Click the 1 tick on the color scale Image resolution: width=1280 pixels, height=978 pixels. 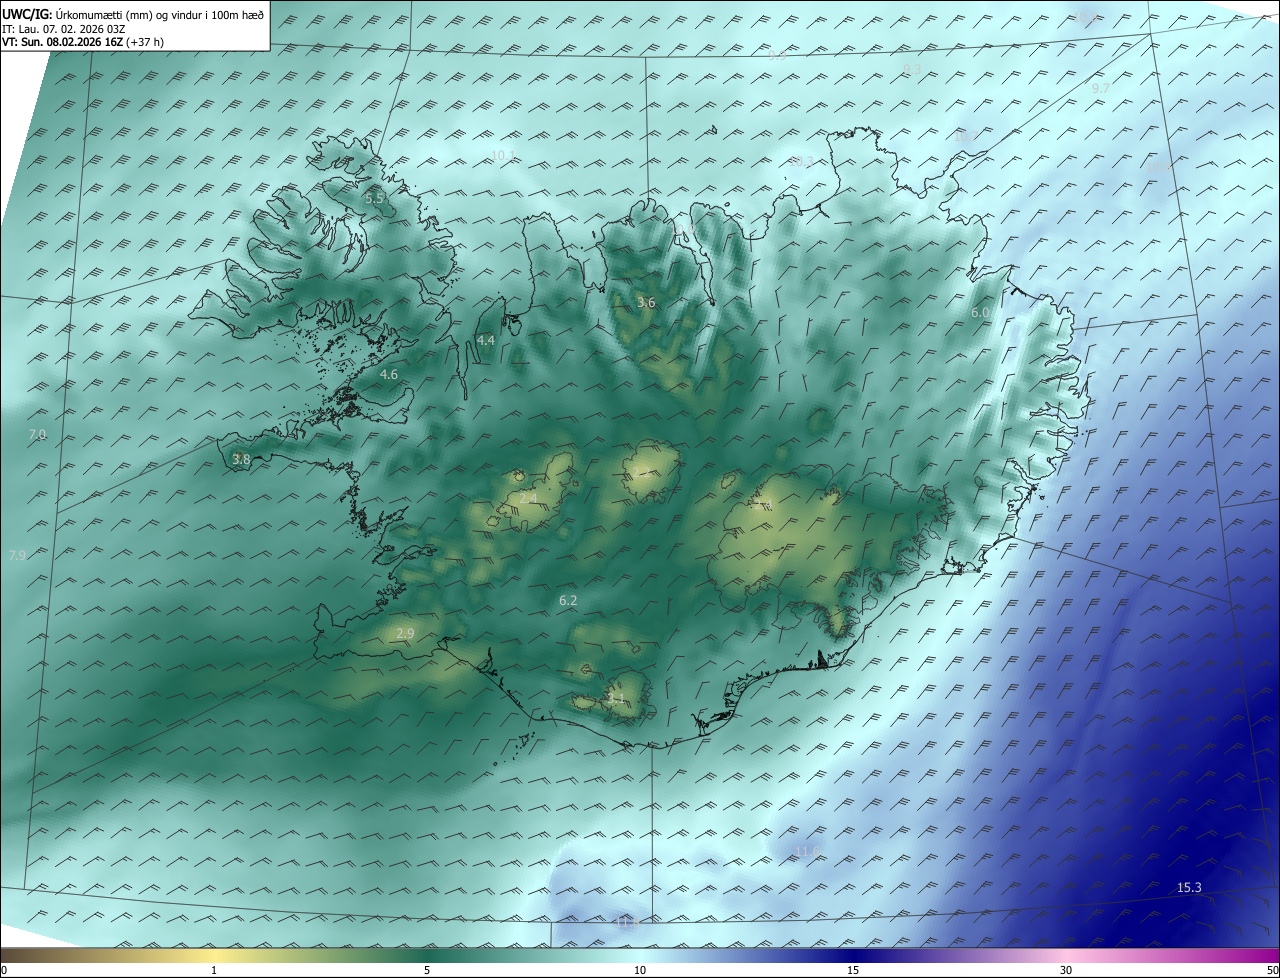[x=214, y=971]
